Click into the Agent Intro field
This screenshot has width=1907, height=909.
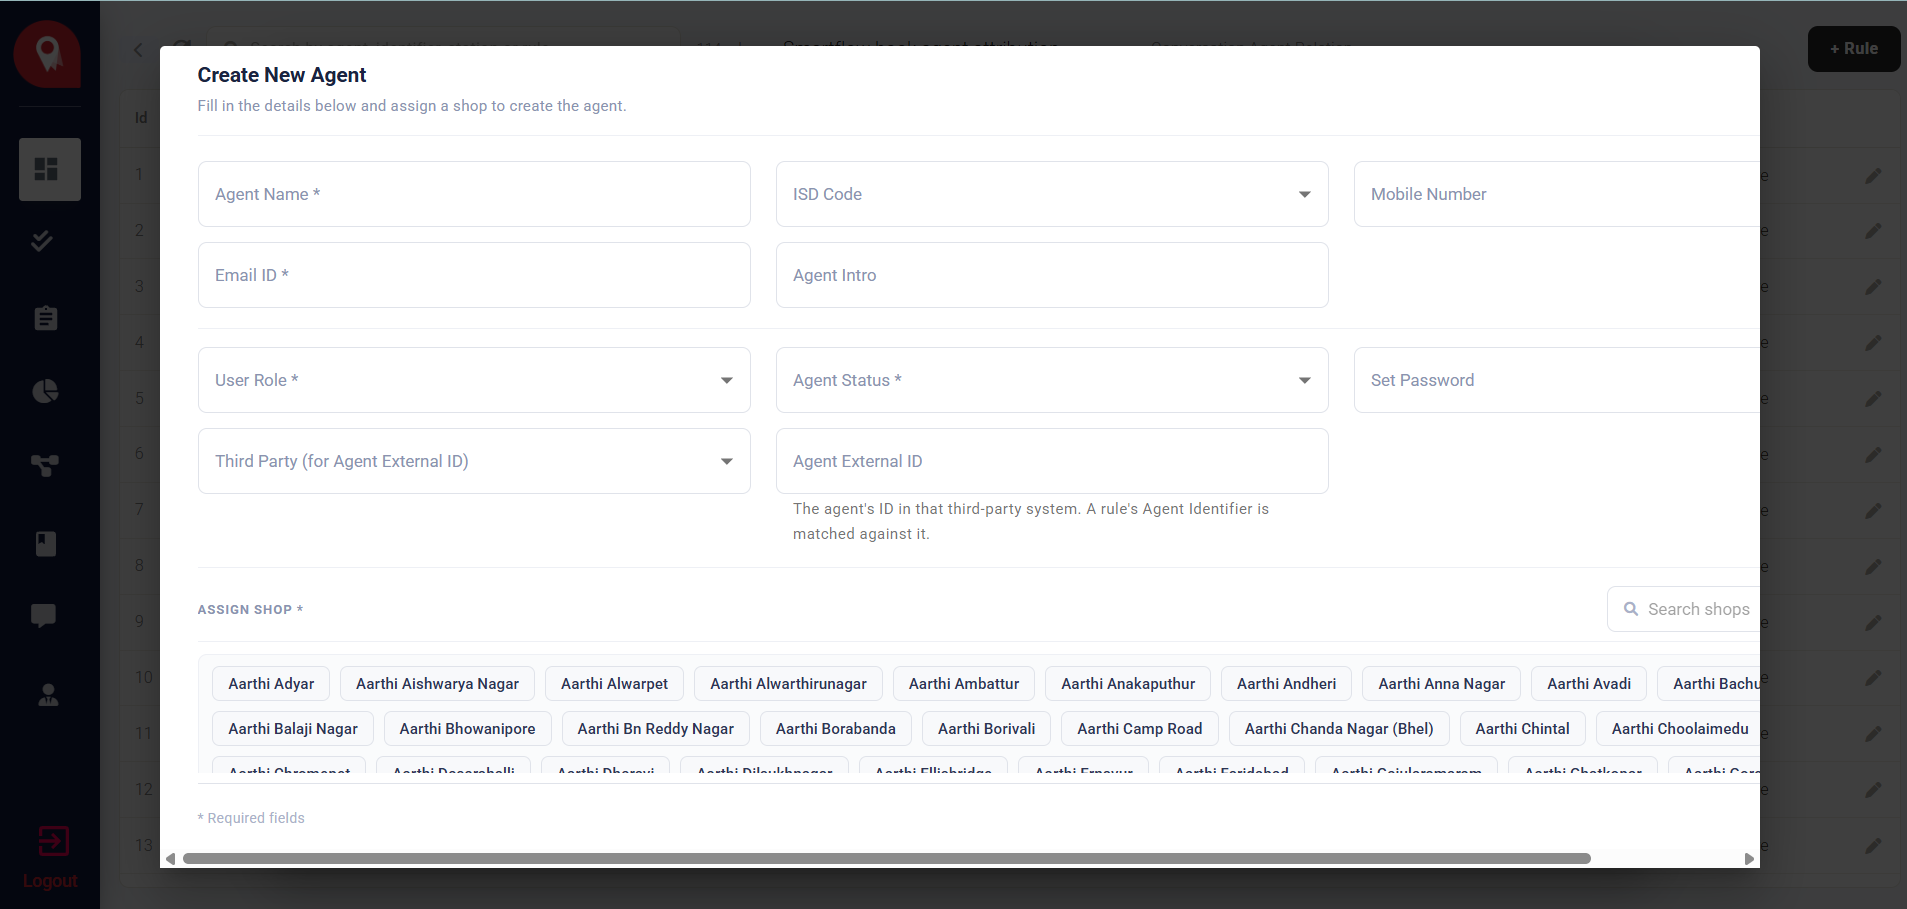click(1052, 275)
